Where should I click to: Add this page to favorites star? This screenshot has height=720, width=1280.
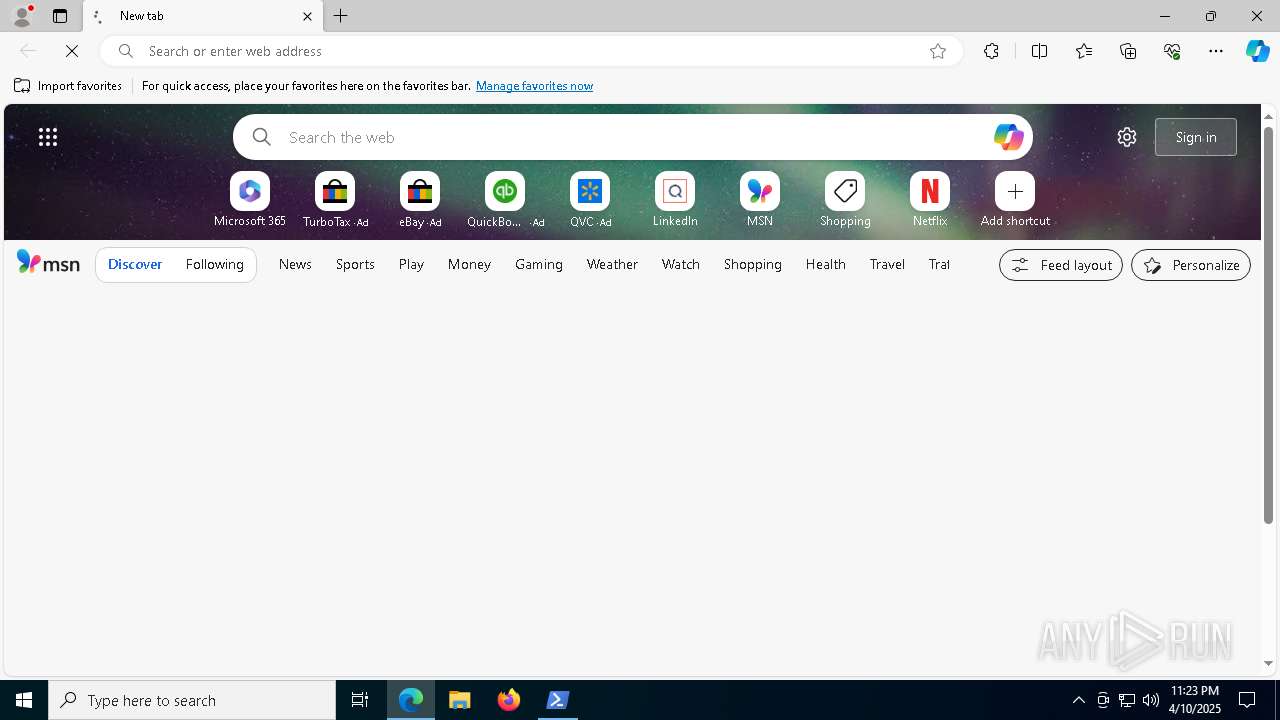[x=938, y=51]
